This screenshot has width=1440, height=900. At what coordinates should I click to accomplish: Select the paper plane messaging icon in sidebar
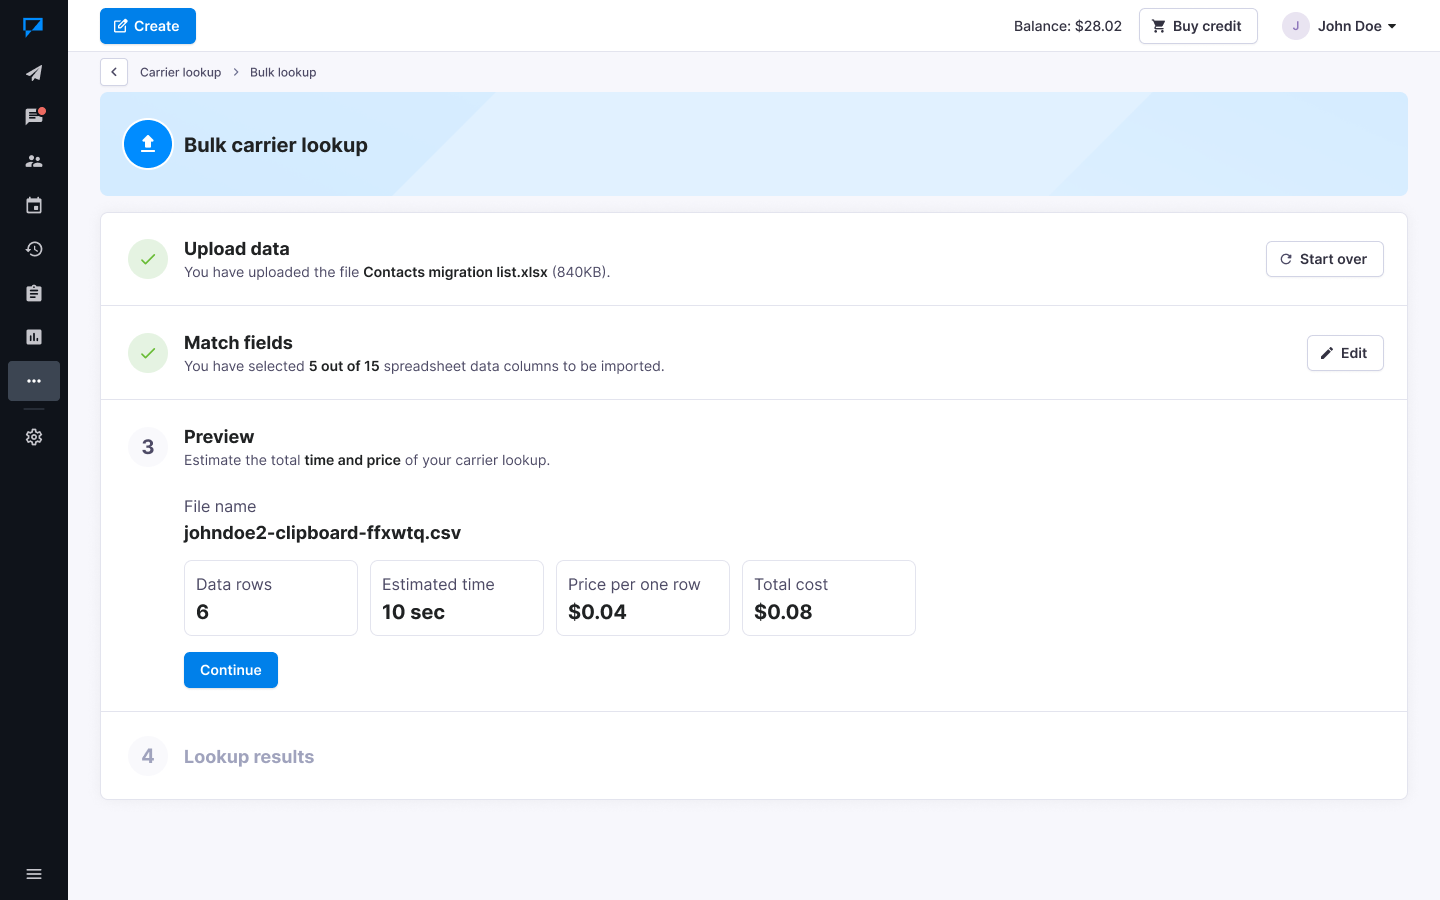[x=34, y=72]
